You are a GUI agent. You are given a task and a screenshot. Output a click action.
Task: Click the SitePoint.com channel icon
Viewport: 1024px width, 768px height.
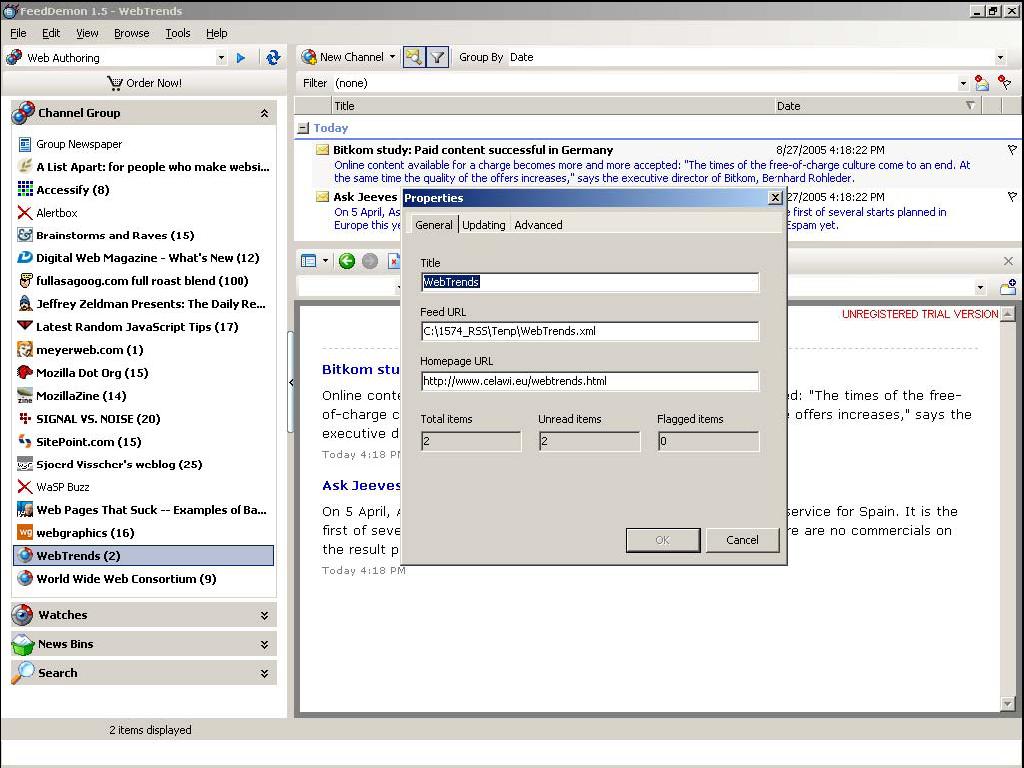coord(25,441)
